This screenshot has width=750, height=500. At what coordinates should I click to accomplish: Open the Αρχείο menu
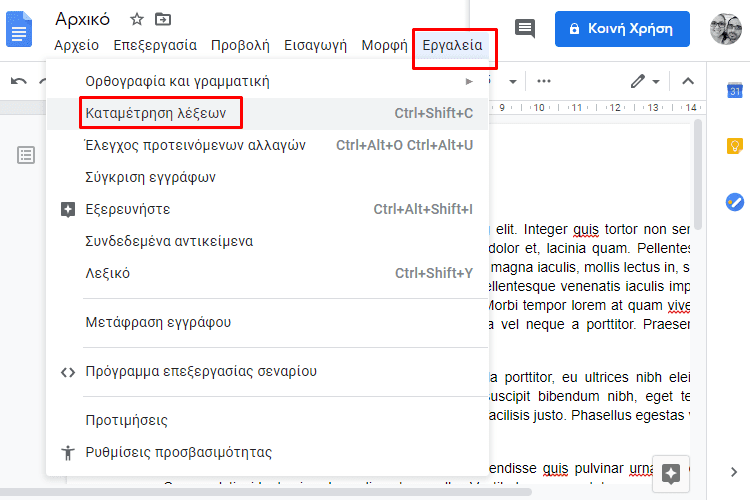coord(77,45)
